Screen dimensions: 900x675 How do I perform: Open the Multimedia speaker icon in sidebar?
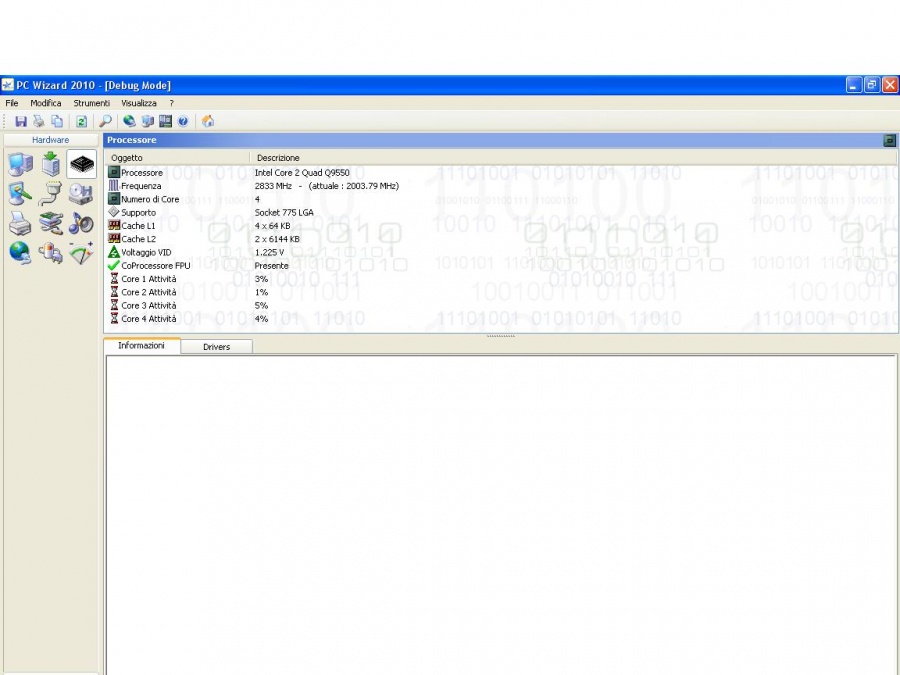[x=81, y=224]
